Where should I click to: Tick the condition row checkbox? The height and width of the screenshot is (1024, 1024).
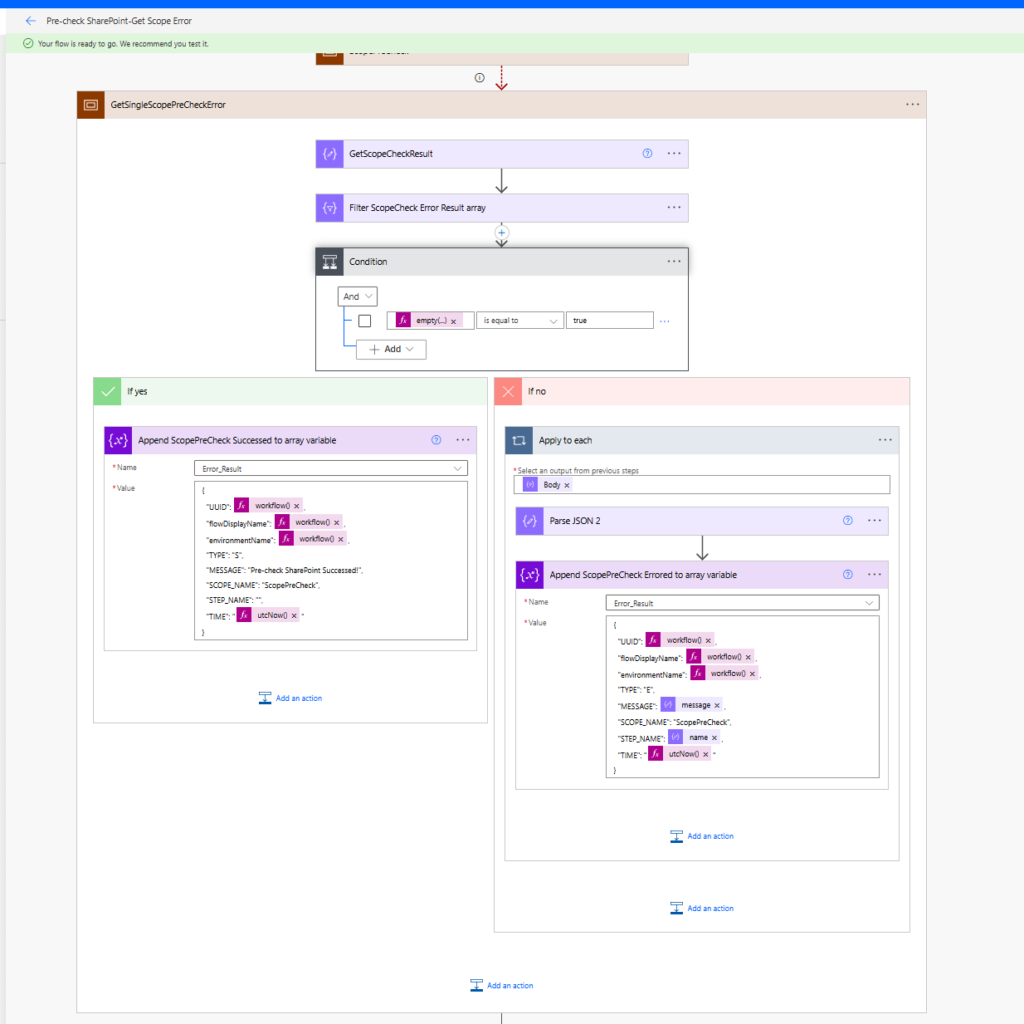365,321
